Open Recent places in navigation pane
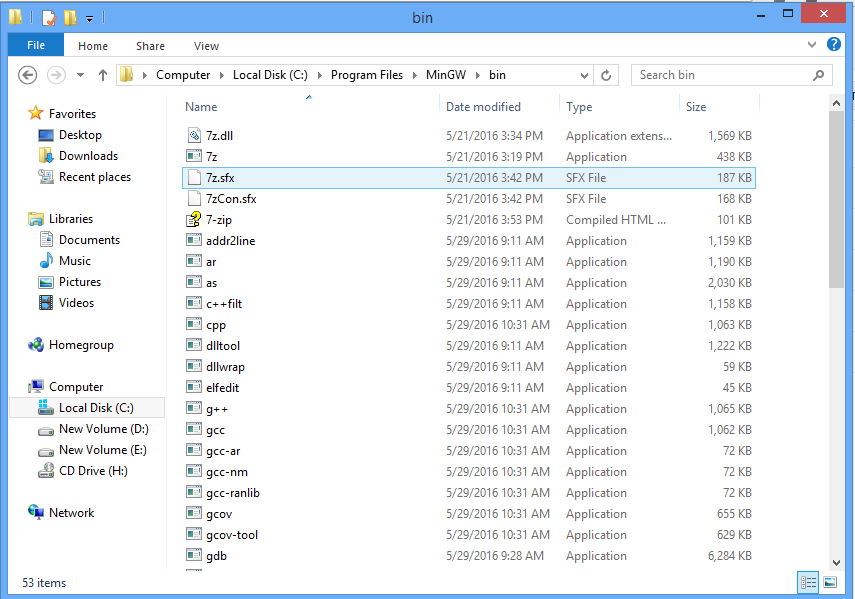This screenshot has width=855, height=599. tap(95, 177)
